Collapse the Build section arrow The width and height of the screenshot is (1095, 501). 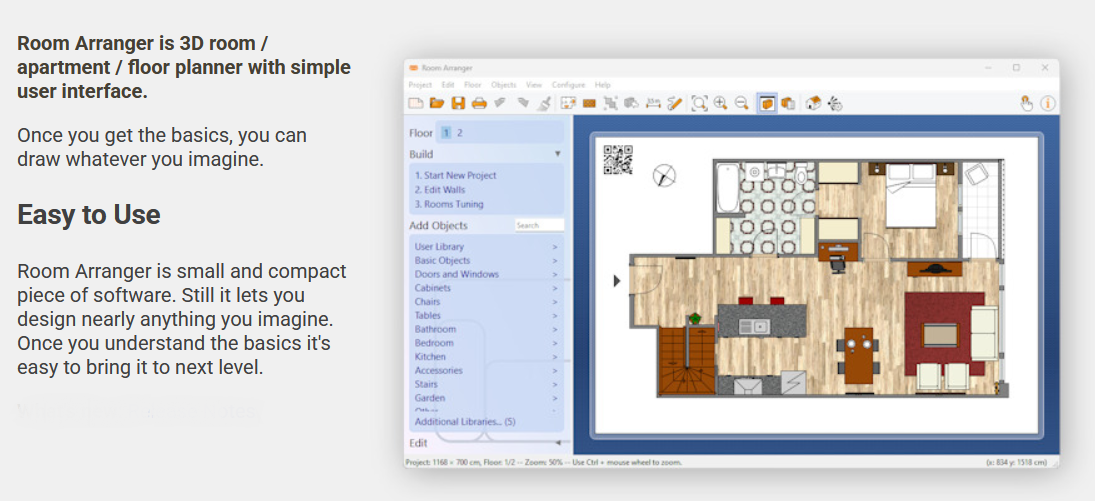(557, 154)
